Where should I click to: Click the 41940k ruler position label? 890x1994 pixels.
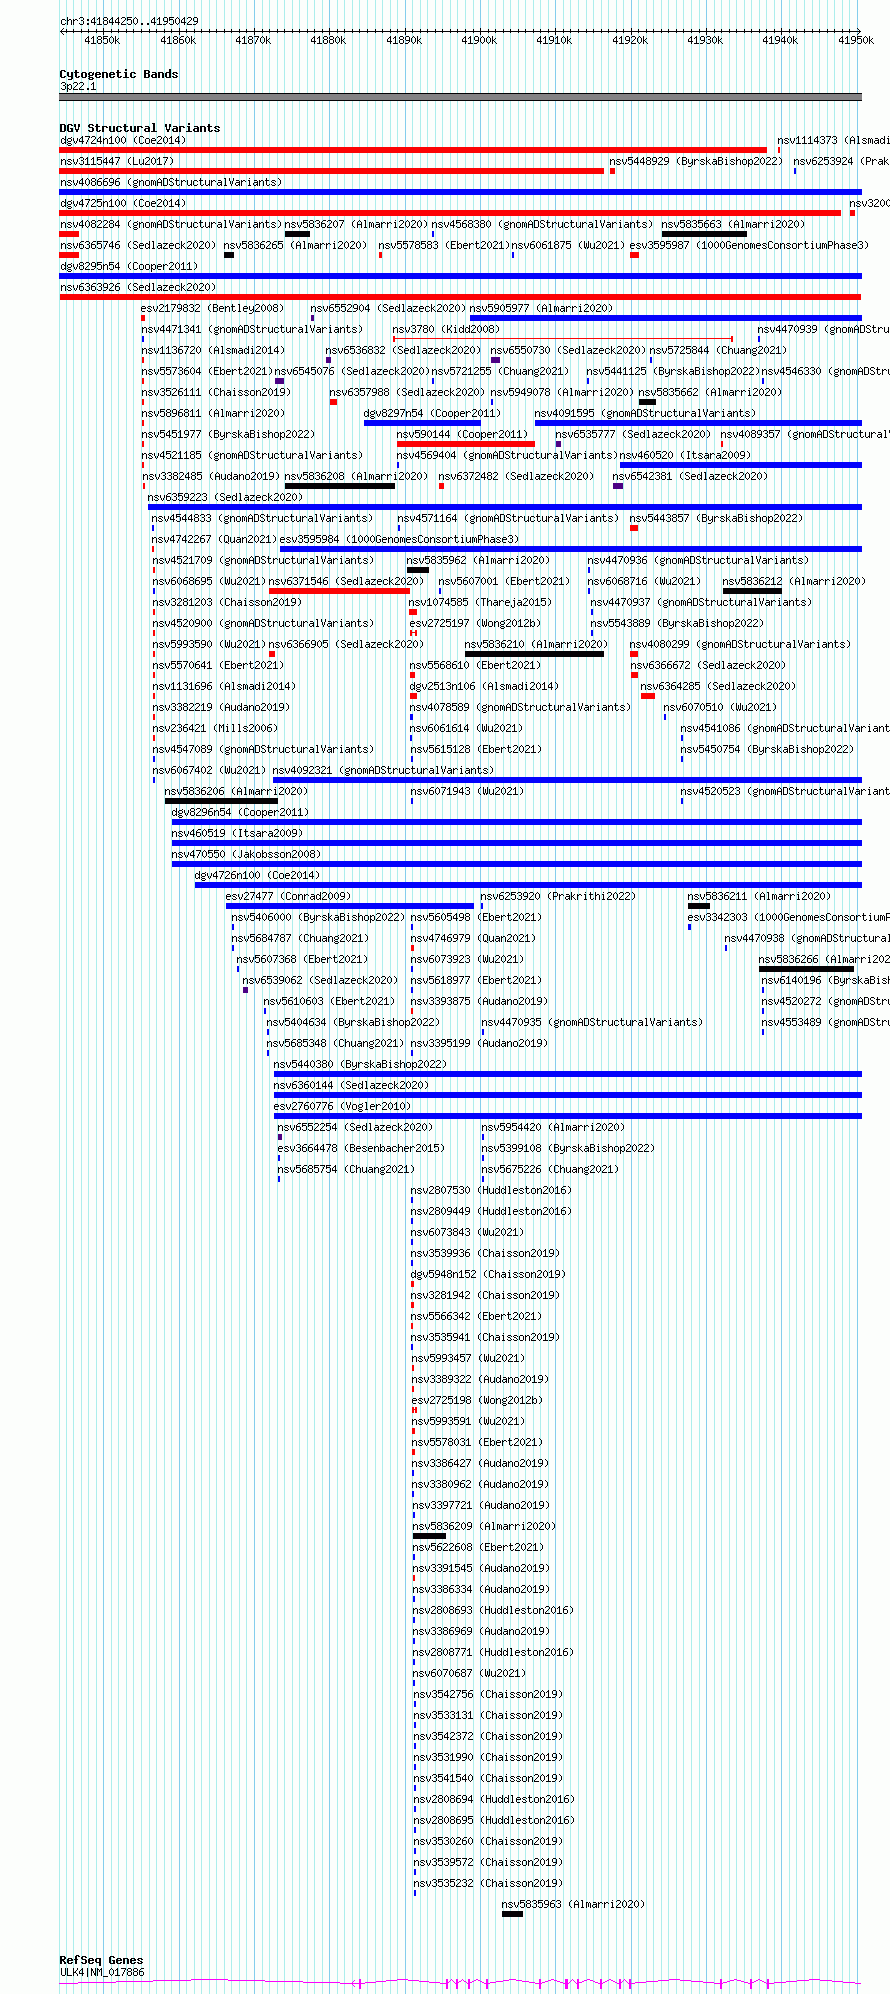click(780, 40)
